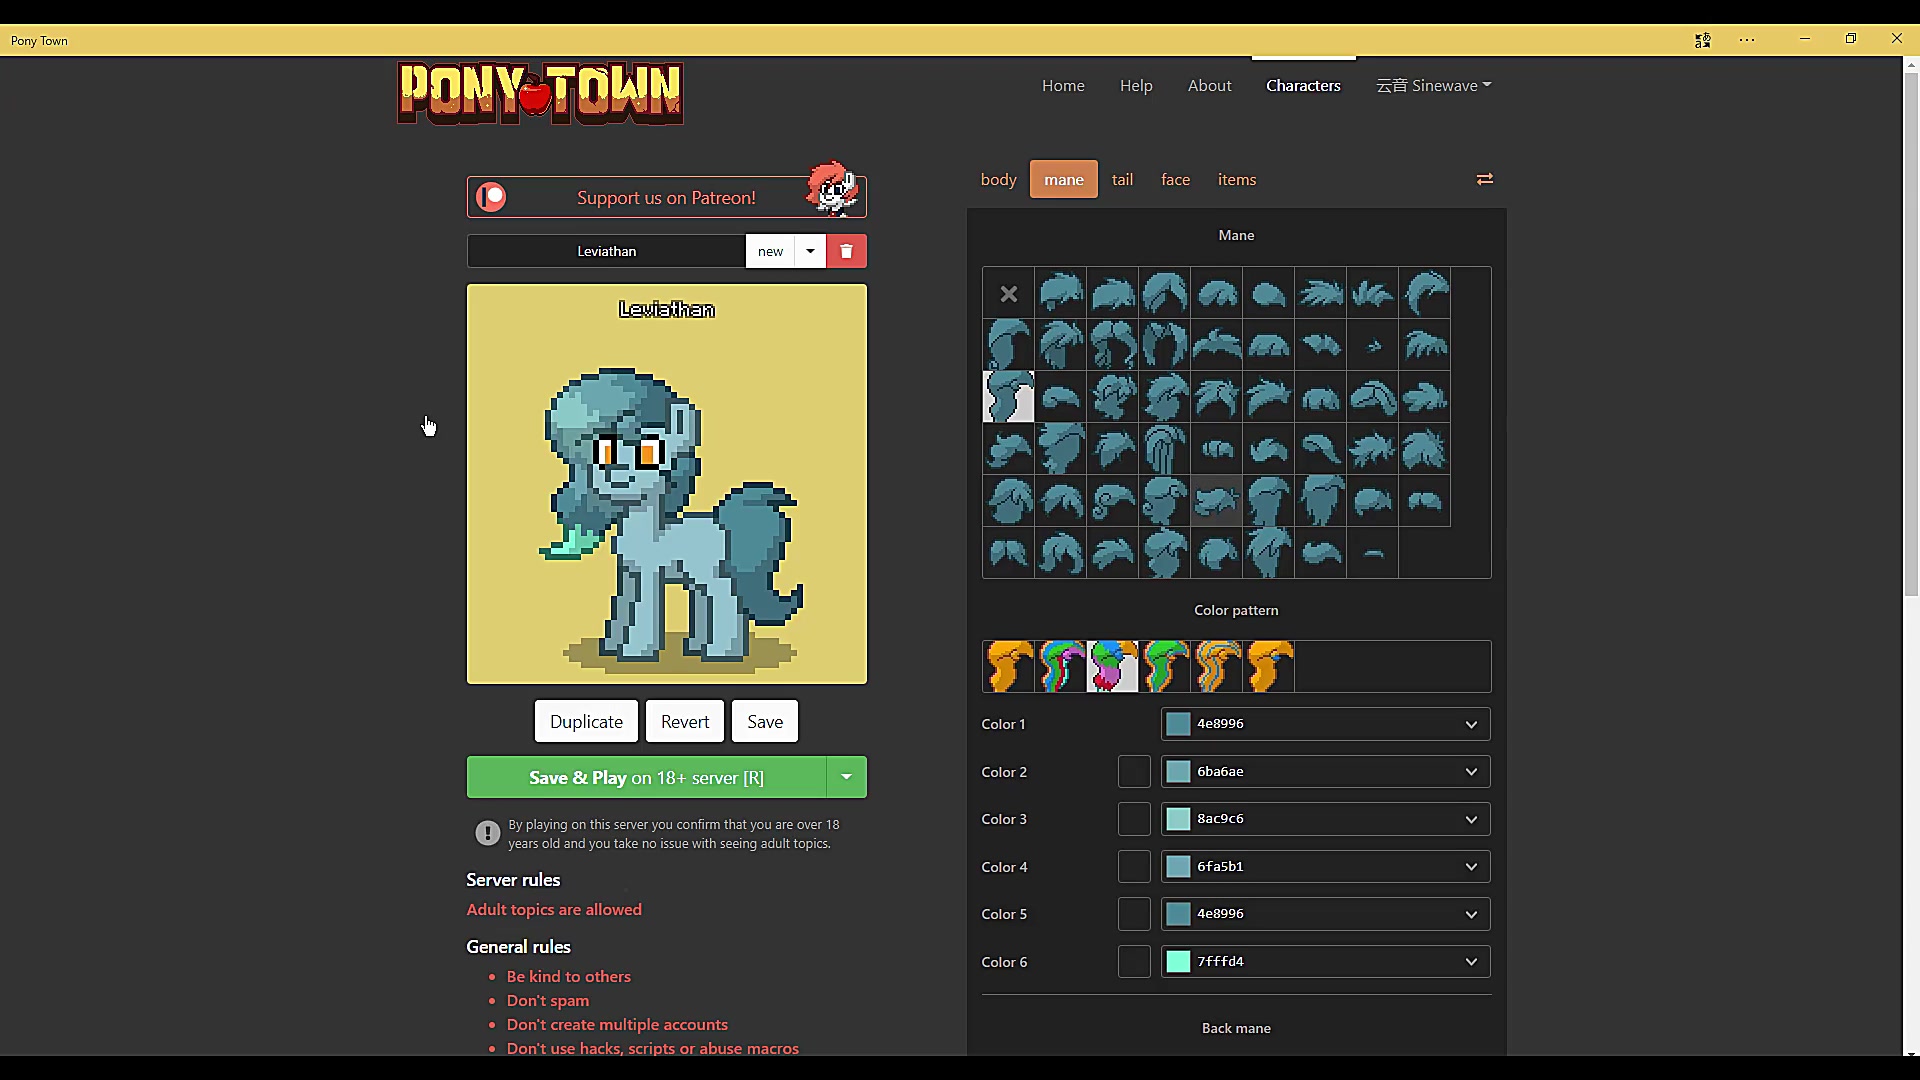Click Save & Play on 18+ server

[x=646, y=777]
